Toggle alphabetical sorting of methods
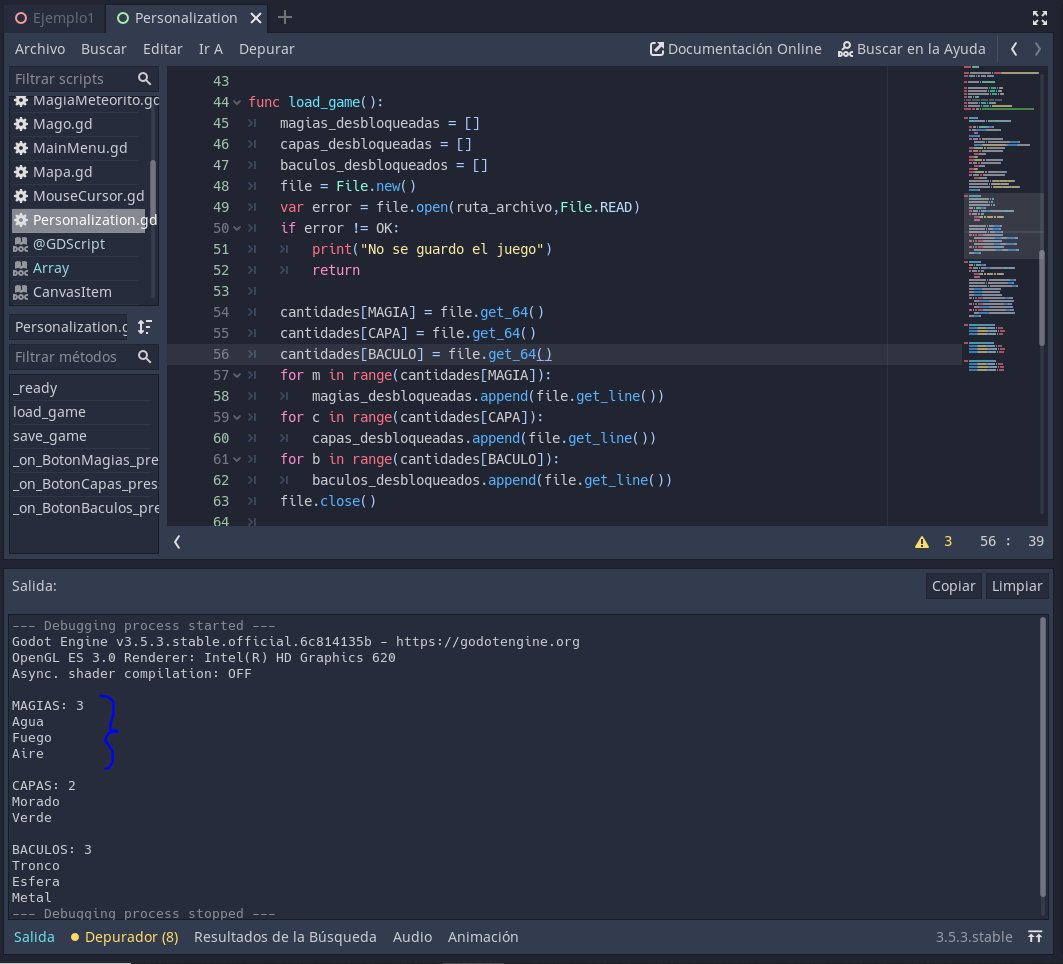The width and height of the screenshot is (1063, 964). coord(144,327)
